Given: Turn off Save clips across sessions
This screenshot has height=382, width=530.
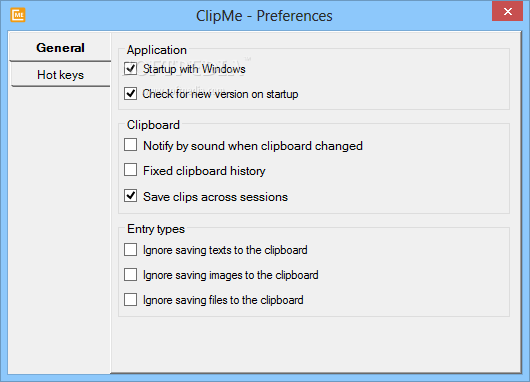Looking at the screenshot, I should click(130, 196).
